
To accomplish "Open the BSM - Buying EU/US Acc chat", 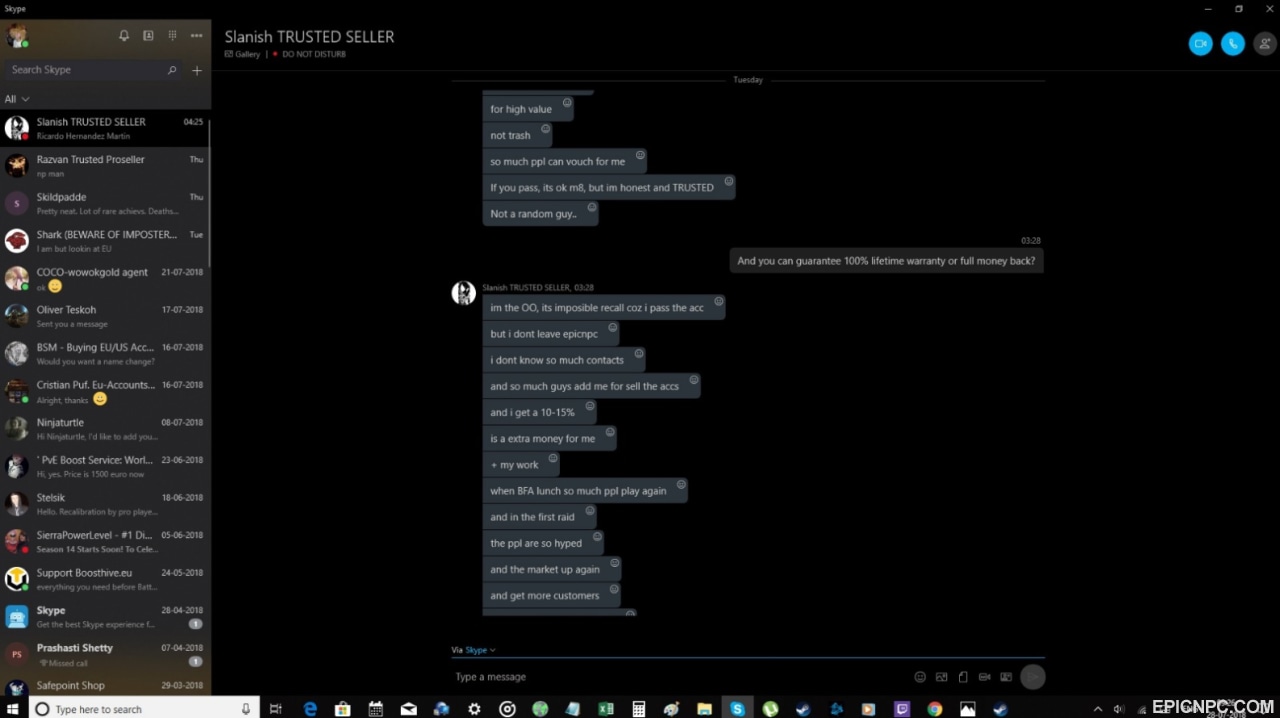I will (x=105, y=354).
